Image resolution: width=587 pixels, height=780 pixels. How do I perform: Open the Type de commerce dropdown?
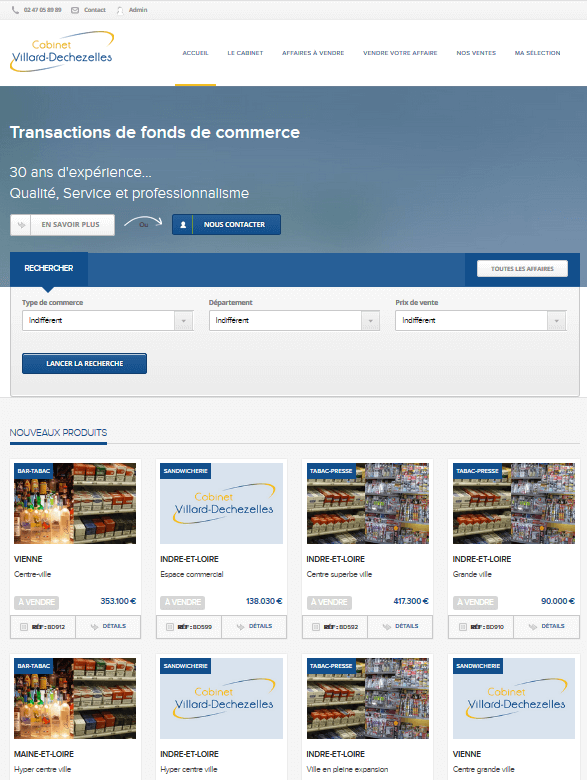(x=107, y=321)
